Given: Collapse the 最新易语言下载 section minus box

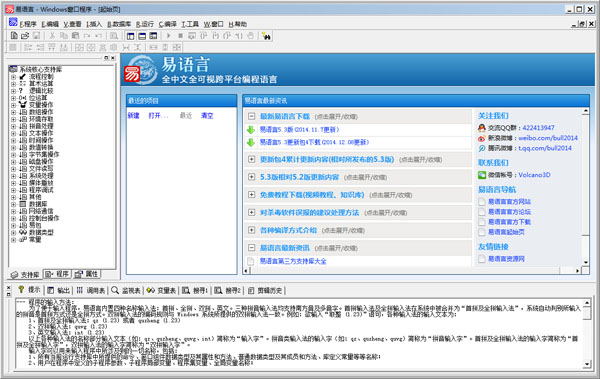Looking at the screenshot, I should coord(251,116).
